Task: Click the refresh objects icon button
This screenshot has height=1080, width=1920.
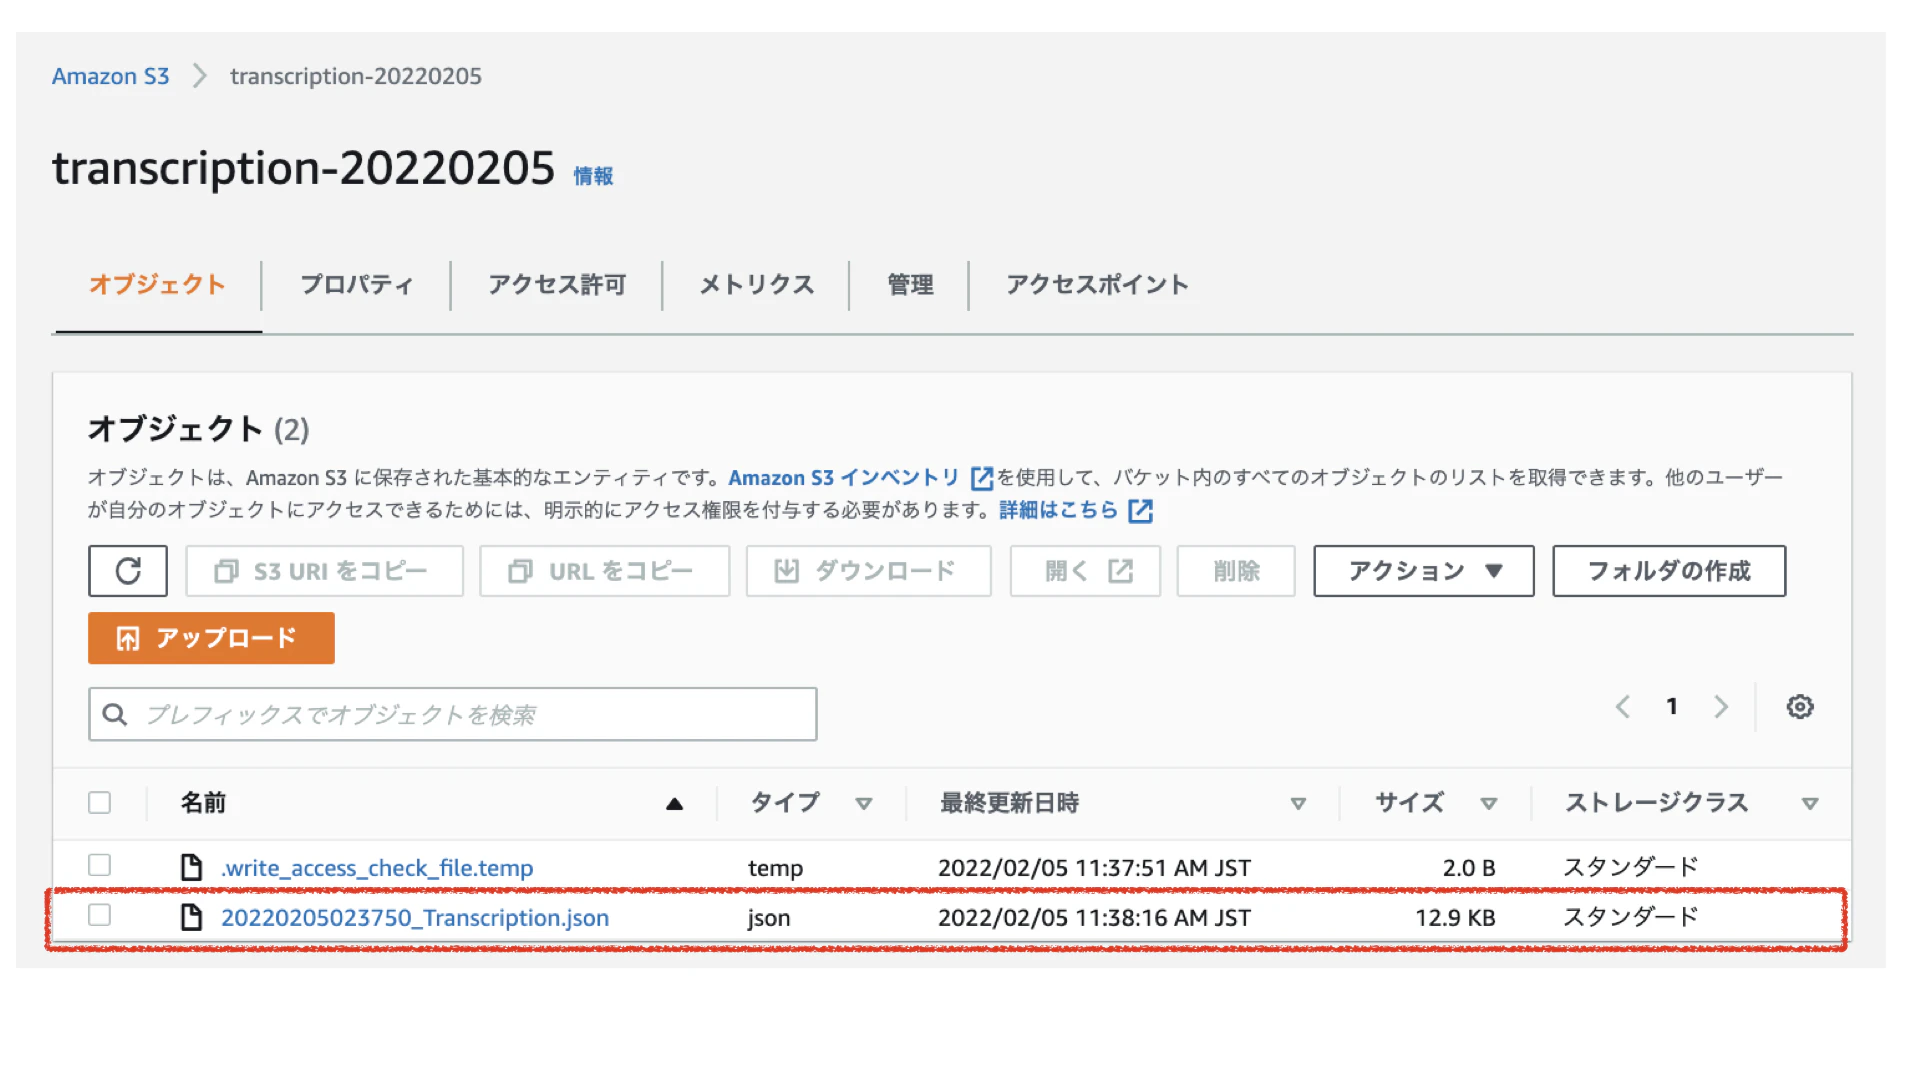Action: (x=128, y=571)
